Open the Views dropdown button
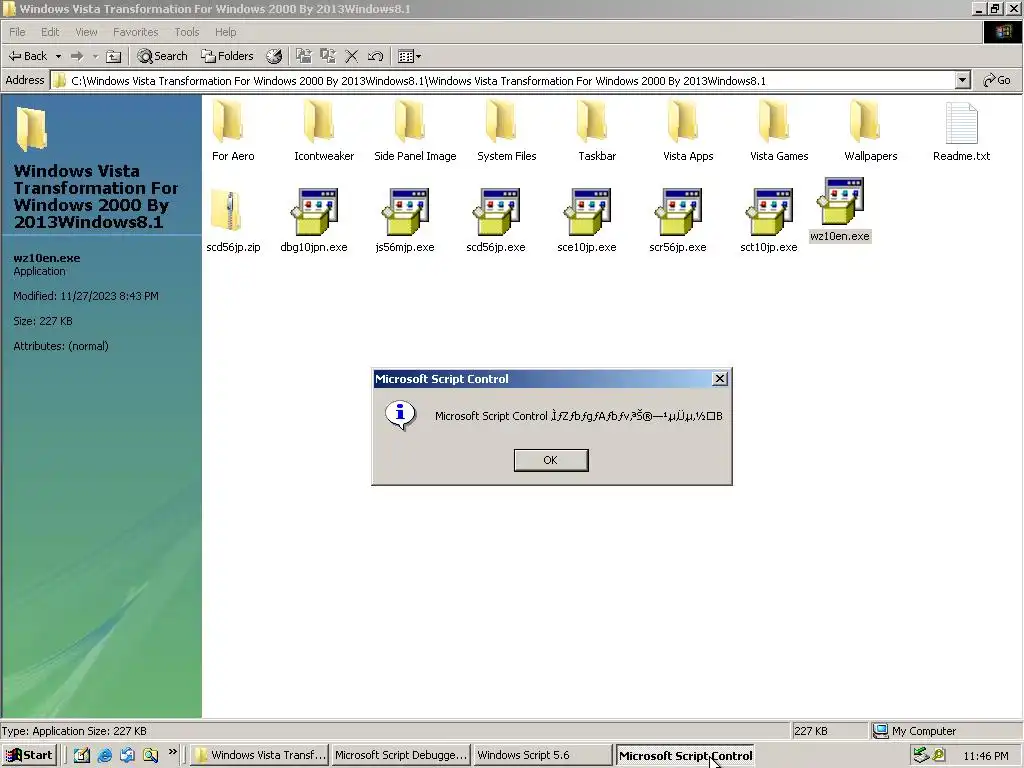 (409, 56)
